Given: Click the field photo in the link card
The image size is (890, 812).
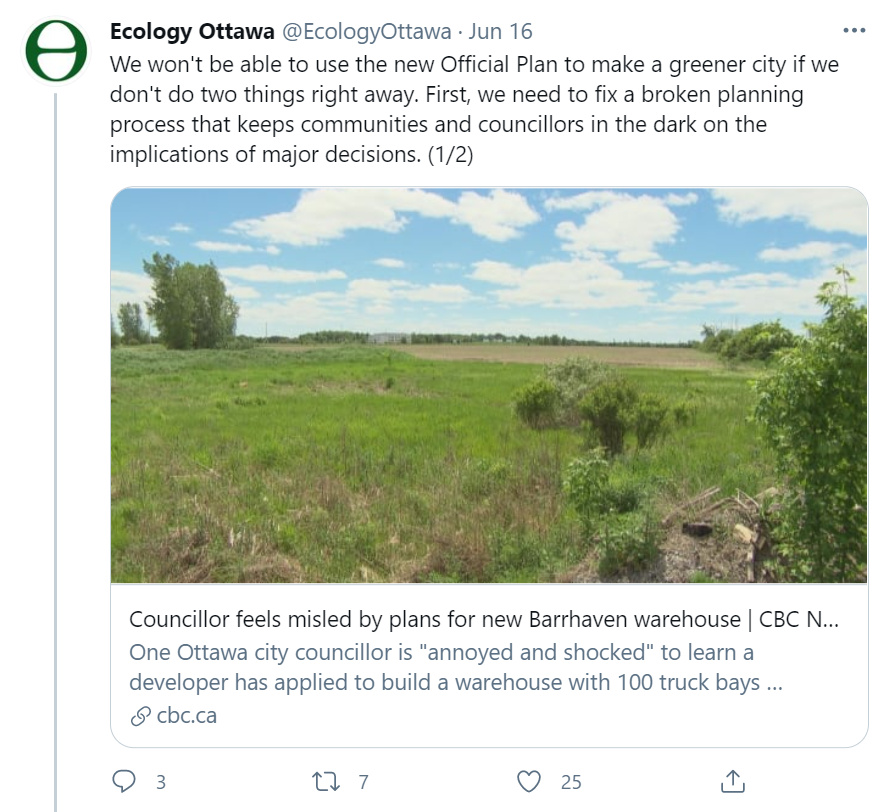Looking at the screenshot, I should click(489, 385).
